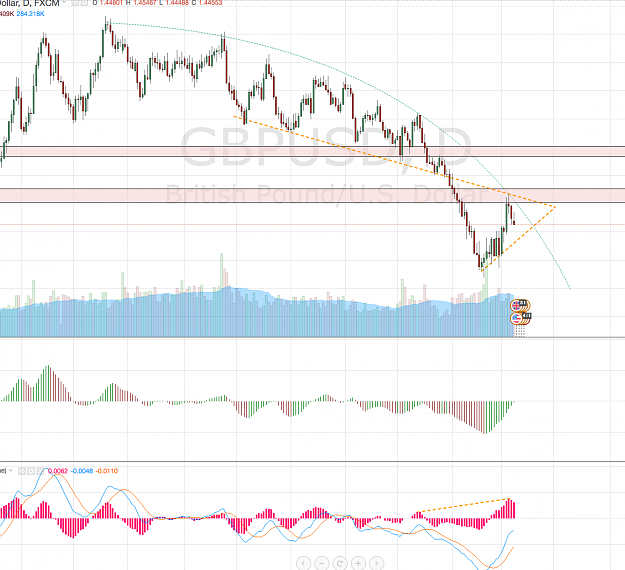This screenshot has width=625, height=570.
Task: Click the close price value 1.44553
Action: [x=211, y=3]
